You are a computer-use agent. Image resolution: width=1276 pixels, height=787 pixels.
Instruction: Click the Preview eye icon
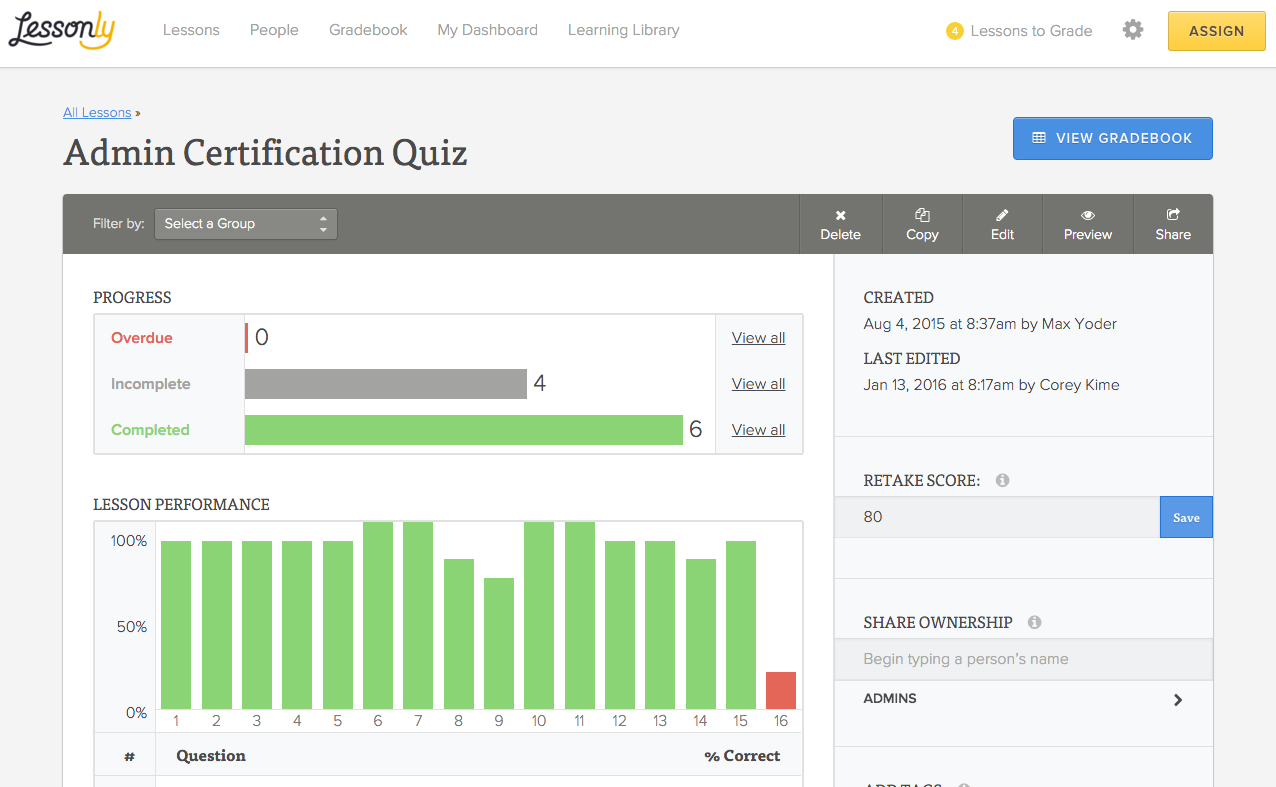(x=1087, y=215)
